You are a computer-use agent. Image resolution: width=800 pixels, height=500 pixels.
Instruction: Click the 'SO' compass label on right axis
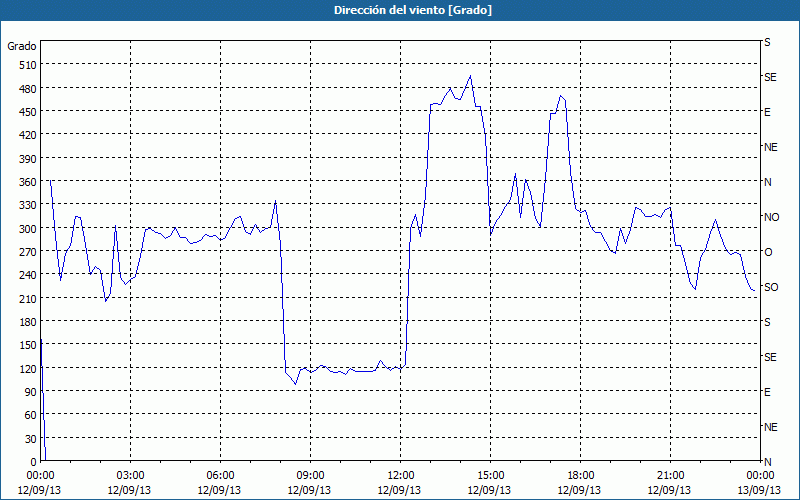tap(771, 287)
